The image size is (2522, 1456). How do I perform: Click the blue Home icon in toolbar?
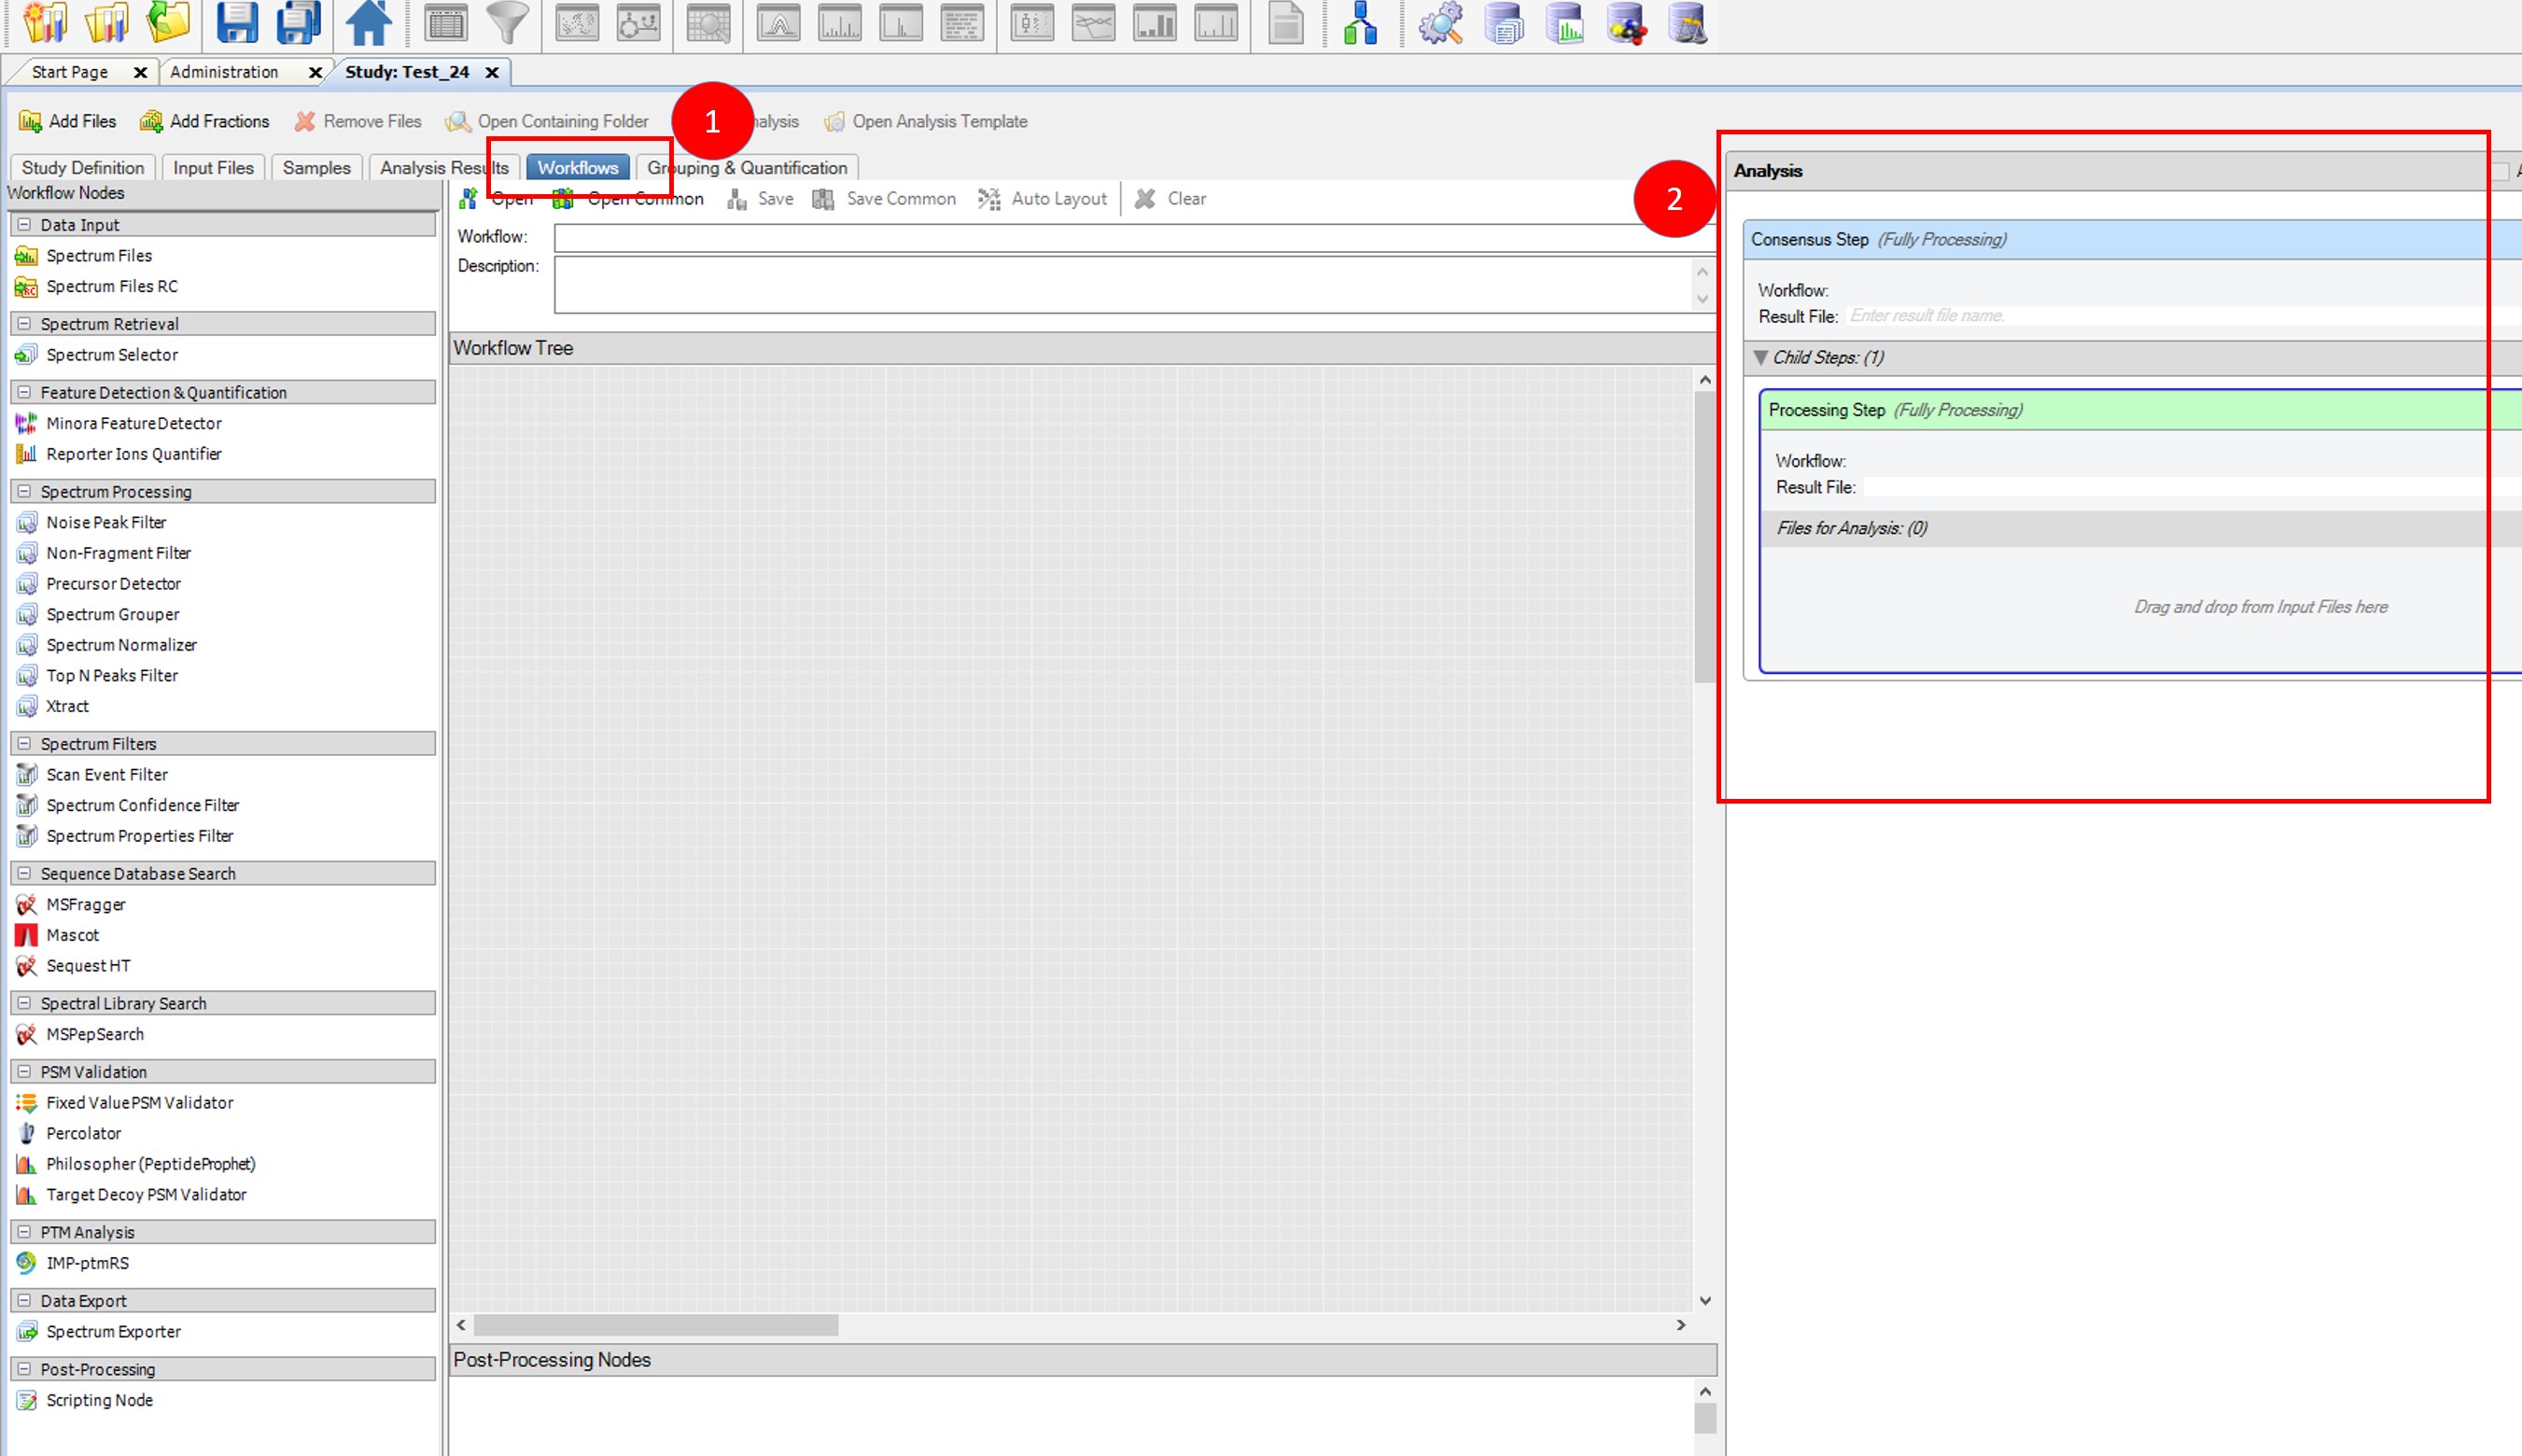pyautogui.click(x=367, y=23)
